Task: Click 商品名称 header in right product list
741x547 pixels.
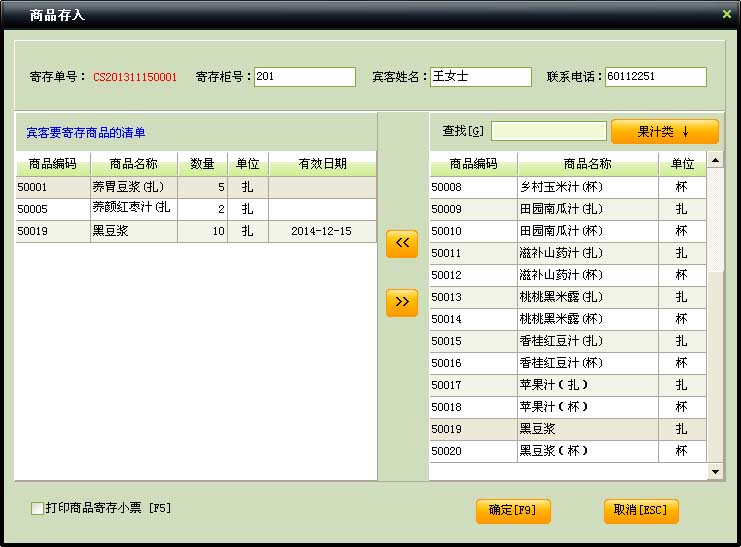Action: (x=587, y=164)
